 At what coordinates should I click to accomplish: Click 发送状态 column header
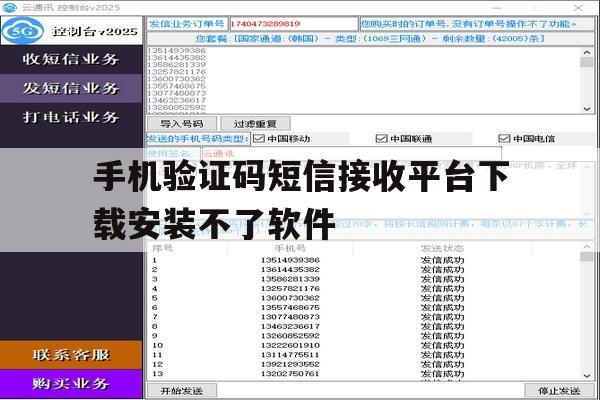point(442,248)
